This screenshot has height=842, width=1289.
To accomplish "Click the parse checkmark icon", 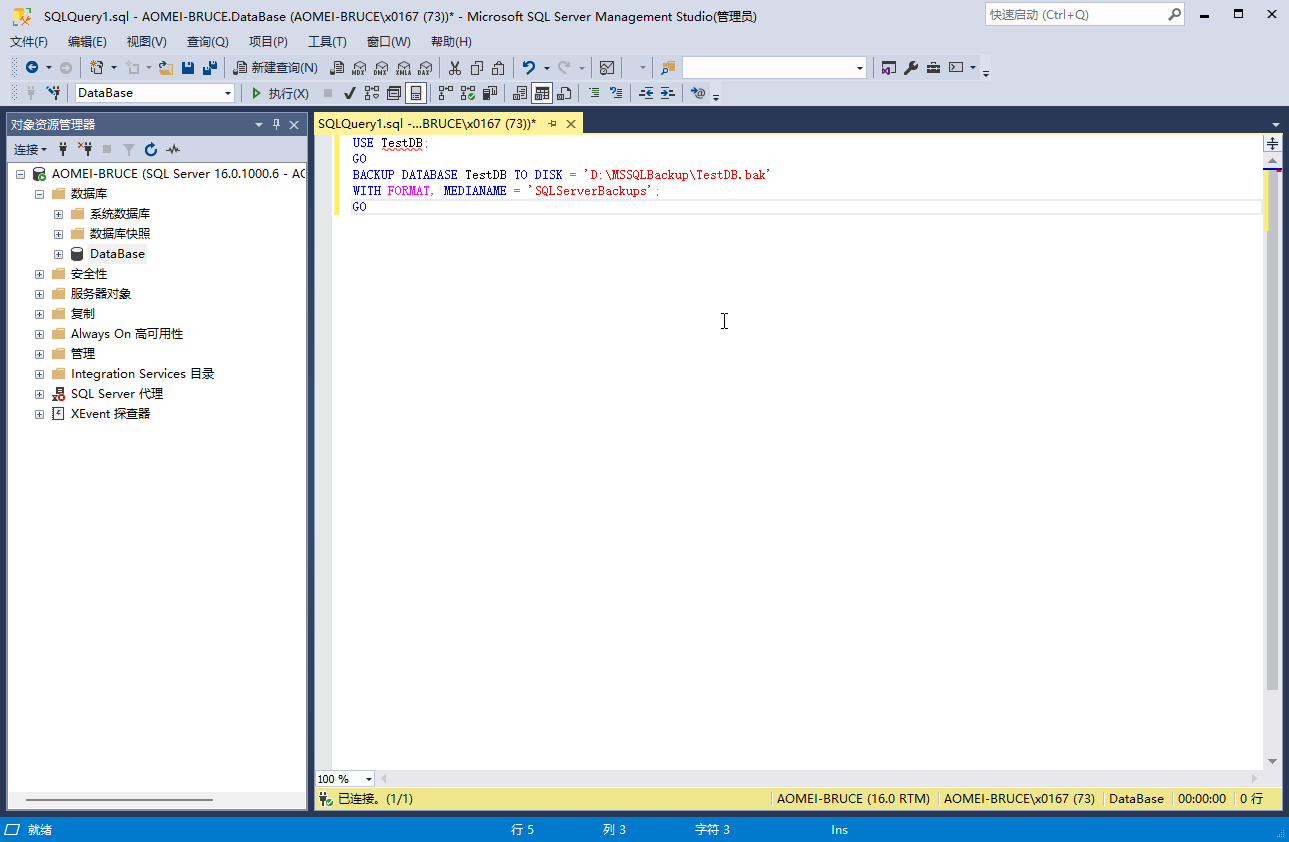I will [350, 93].
